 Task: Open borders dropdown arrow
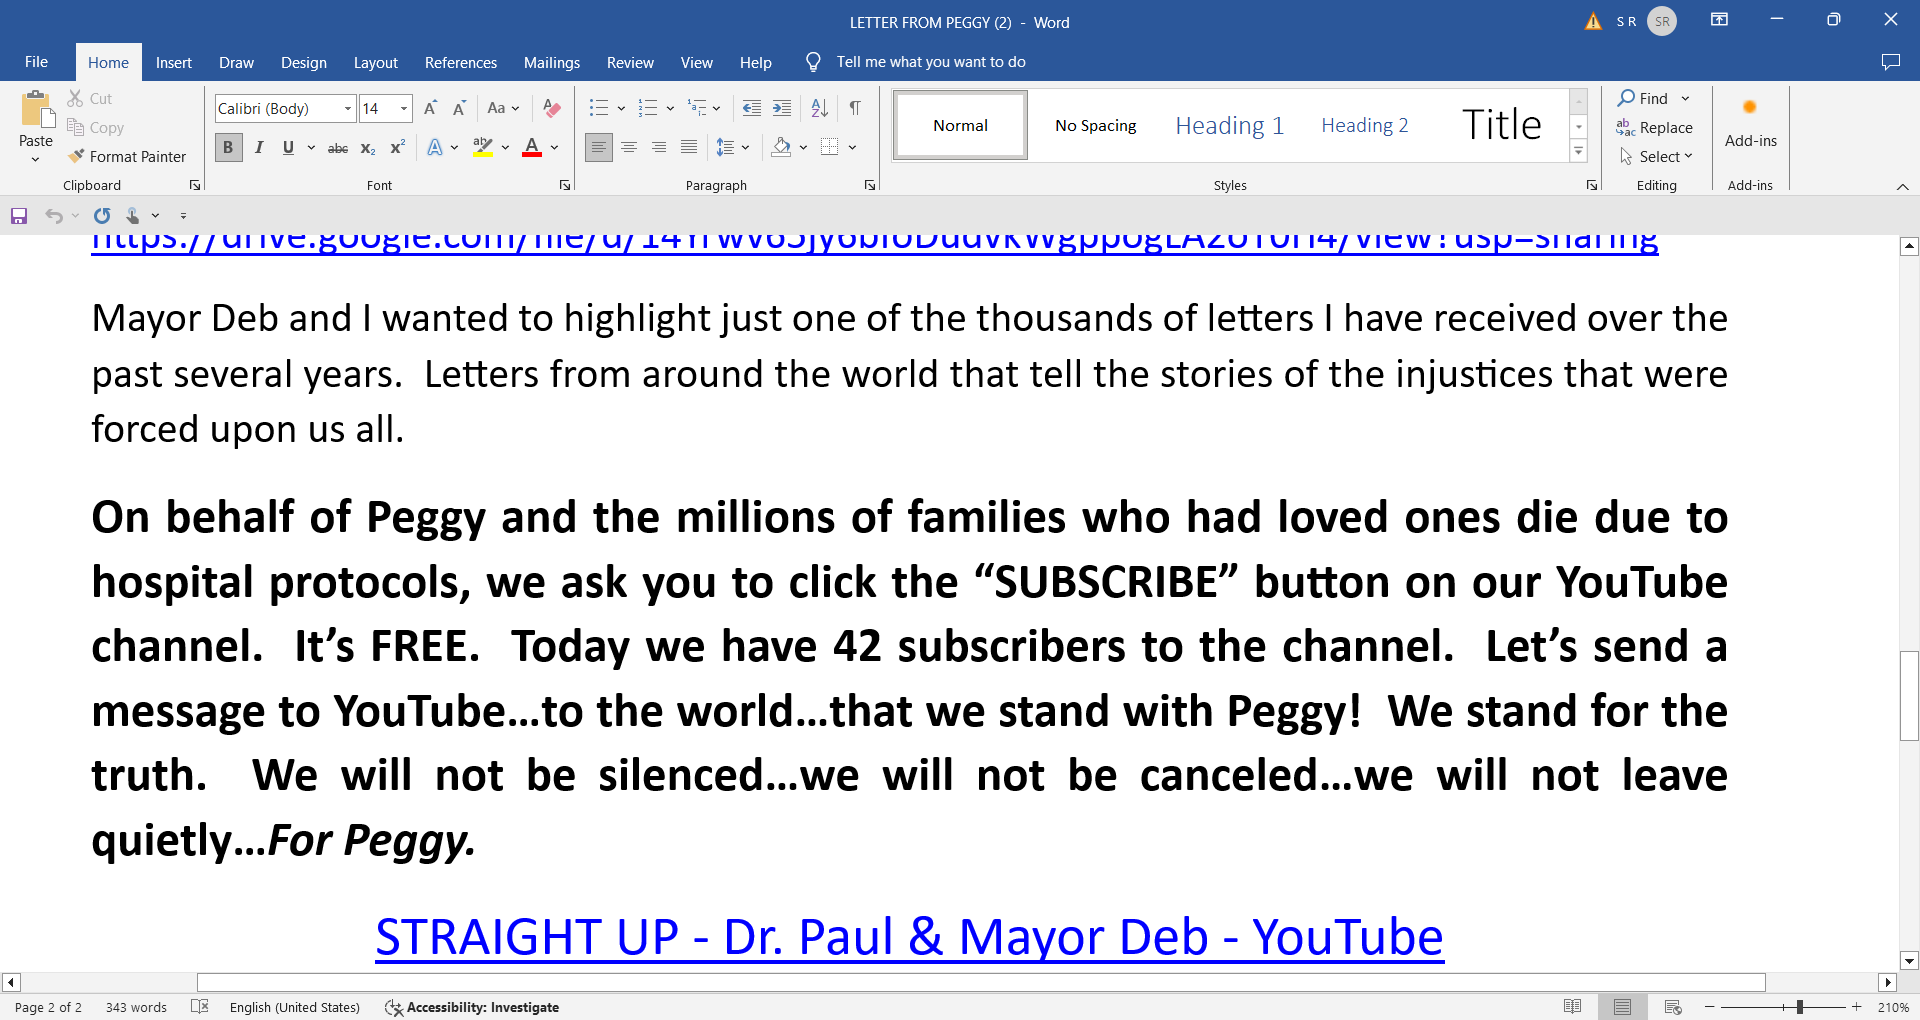coord(852,148)
